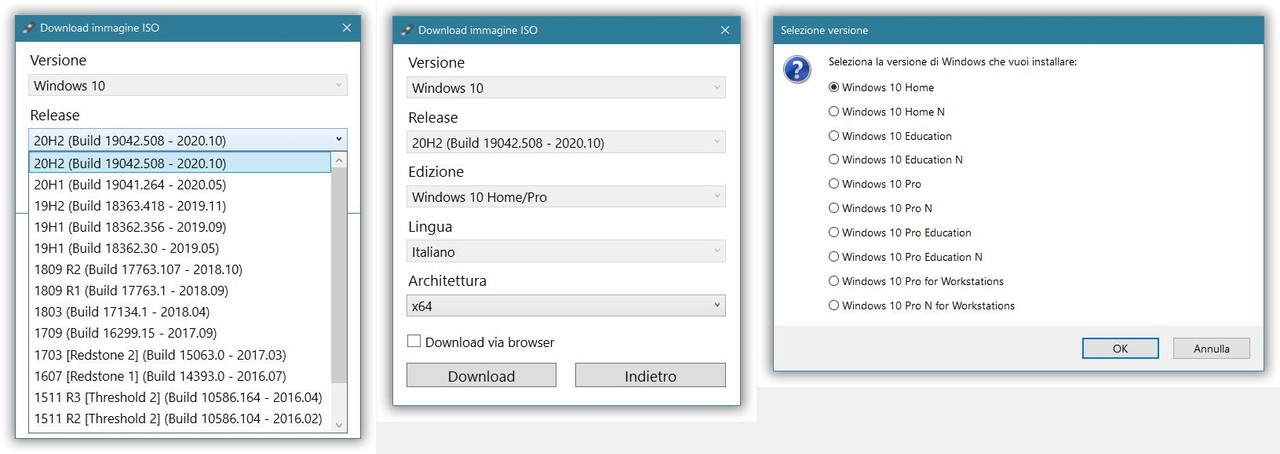Select Windows 10 Pro N for Workstations option
Screen dimensions: 1280x454
[834, 305]
